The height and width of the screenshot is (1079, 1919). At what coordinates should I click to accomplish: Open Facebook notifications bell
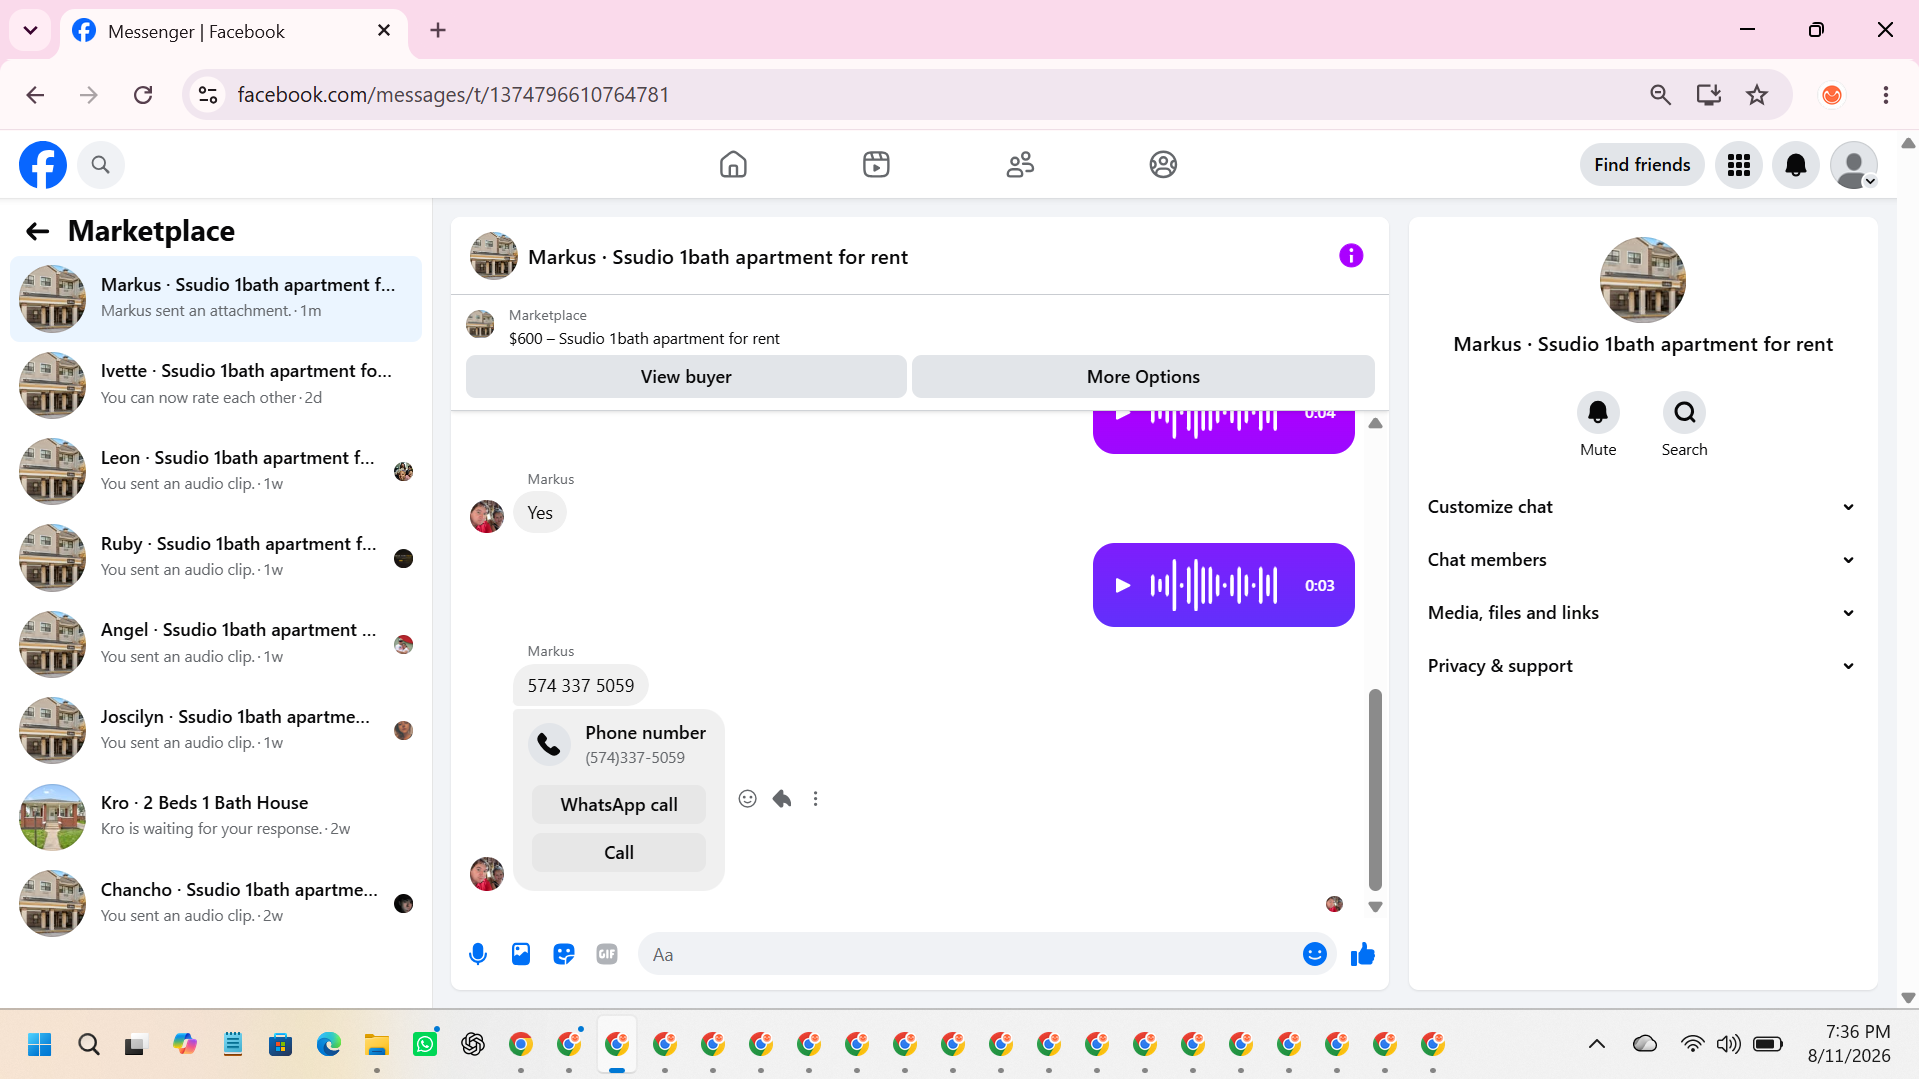1796,165
